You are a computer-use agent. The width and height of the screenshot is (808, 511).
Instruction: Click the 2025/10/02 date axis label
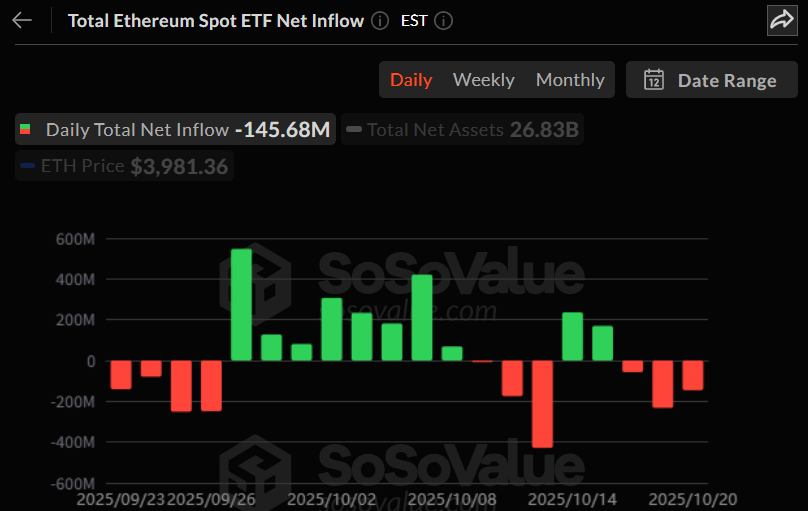pos(332,498)
